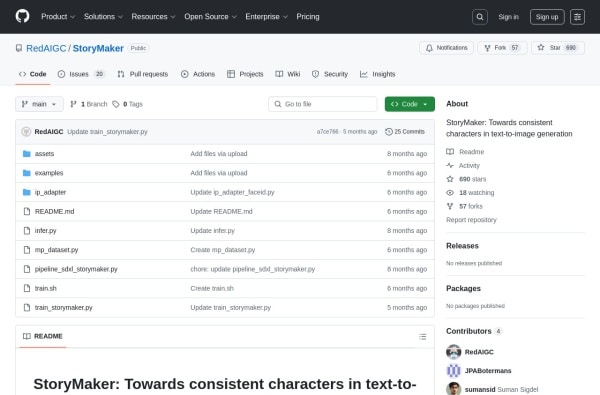Open the a7ce766 commit hash
The height and width of the screenshot is (395, 600).
click(x=328, y=132)
